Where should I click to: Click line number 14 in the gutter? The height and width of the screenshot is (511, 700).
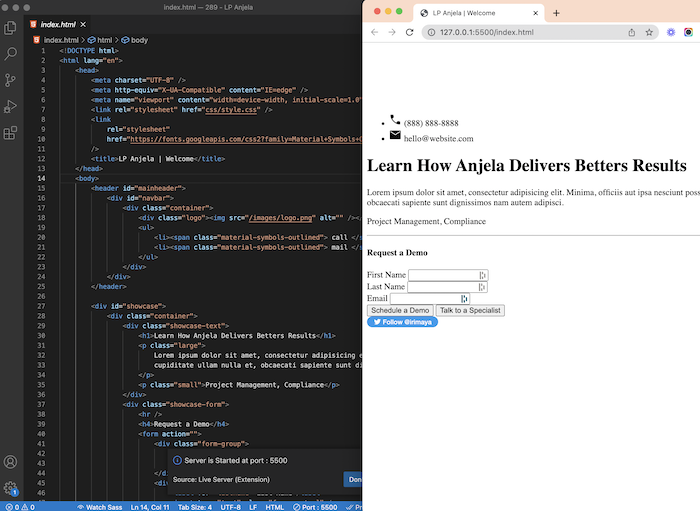coord(42,179)
